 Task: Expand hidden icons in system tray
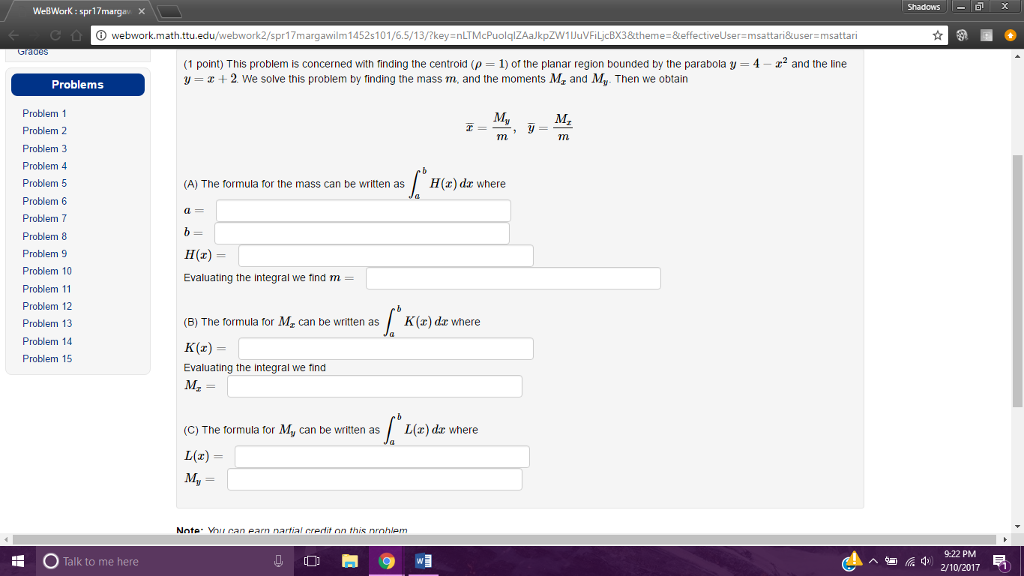(x=874, y=561)
